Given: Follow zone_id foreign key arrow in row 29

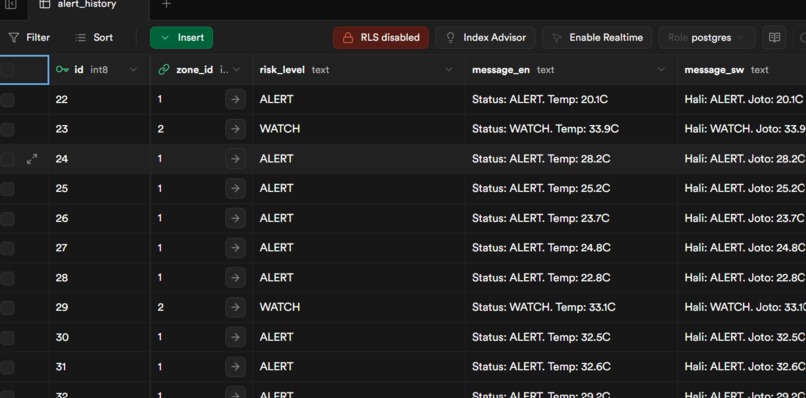Looking at the screenshot, I should pos(235,307).
